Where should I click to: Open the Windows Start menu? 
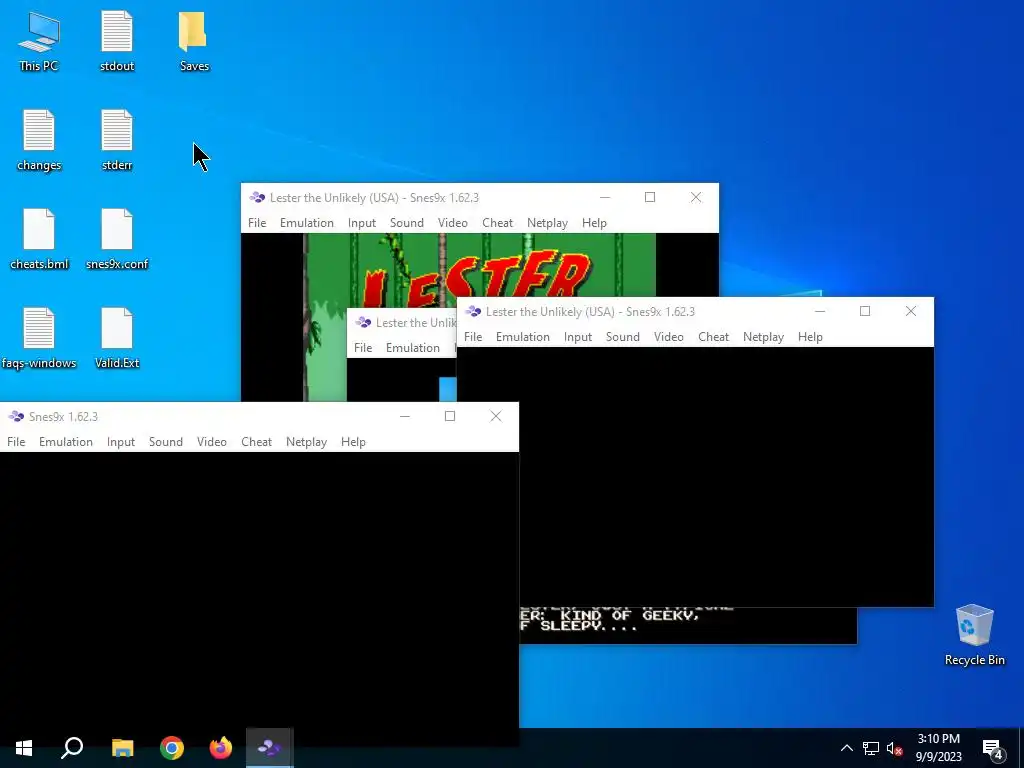click(x=24, y=748)
